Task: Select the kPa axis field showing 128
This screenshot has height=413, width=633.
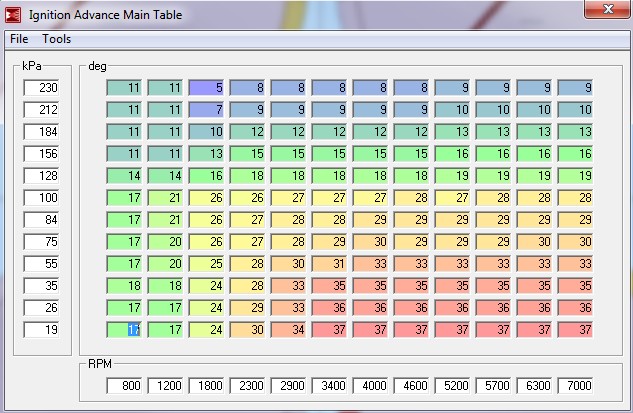Action: (x=41, y=176)
